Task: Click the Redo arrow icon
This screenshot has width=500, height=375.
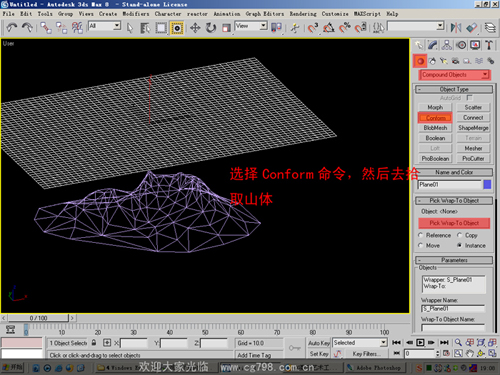Action: [x=27, y=27]
